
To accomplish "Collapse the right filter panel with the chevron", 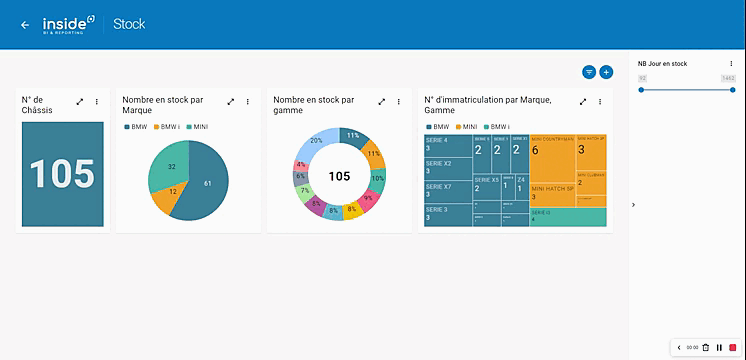I will click(x=633, y=204).
